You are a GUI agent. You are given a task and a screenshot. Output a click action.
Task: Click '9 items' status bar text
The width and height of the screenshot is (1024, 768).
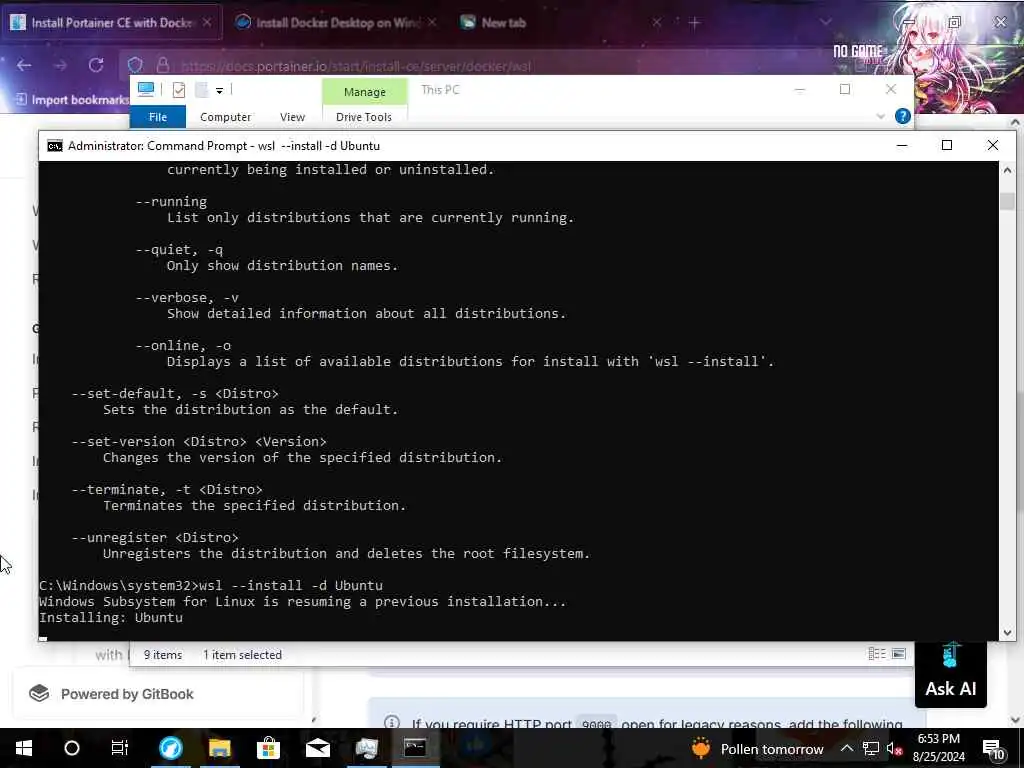[163, 654]
